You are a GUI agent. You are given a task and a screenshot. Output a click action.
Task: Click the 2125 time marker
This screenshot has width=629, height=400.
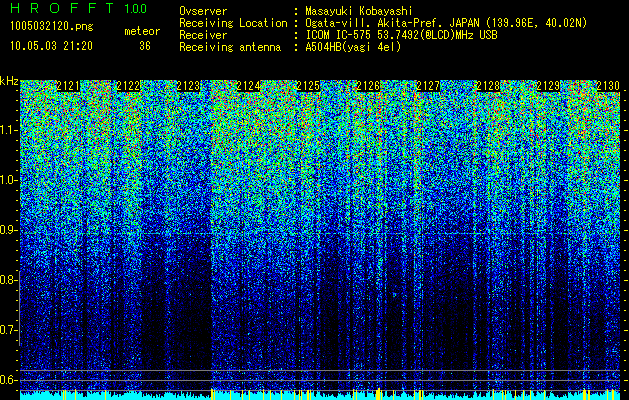[x=308, y=86]
